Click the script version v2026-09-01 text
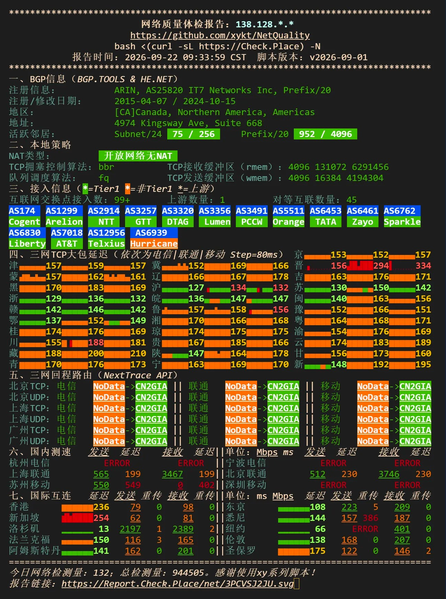The width and height of the screenshot is (446, 599). coord(339,57)
